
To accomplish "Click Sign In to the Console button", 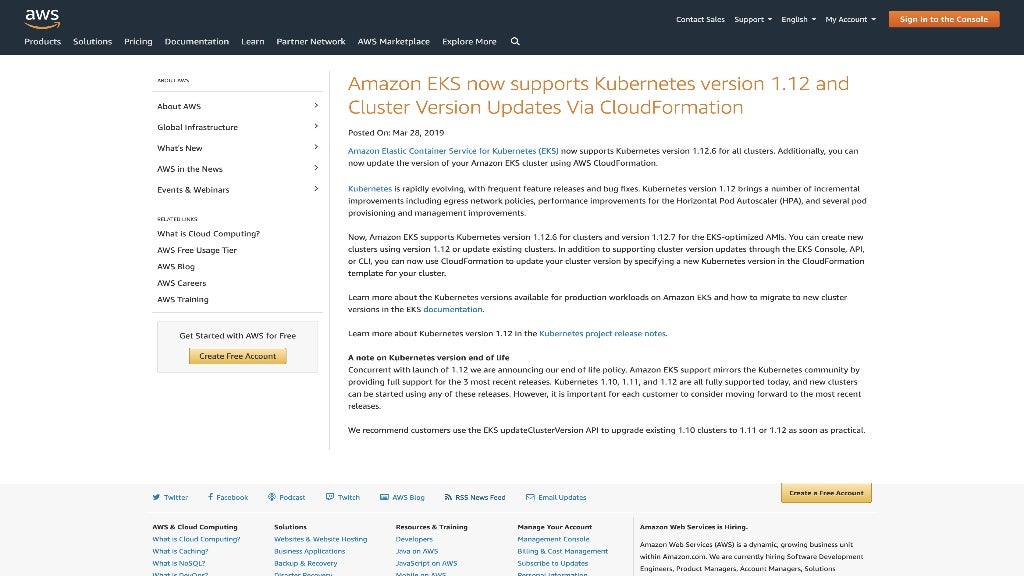I will click(x=944, y=19).
